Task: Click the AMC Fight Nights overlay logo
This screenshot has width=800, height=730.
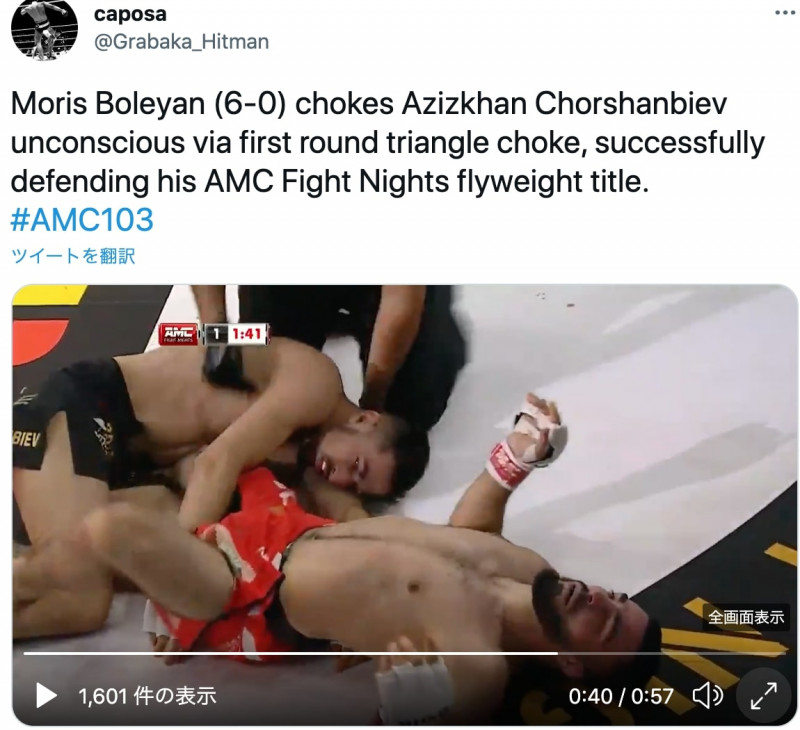Action: coord(178,334)
